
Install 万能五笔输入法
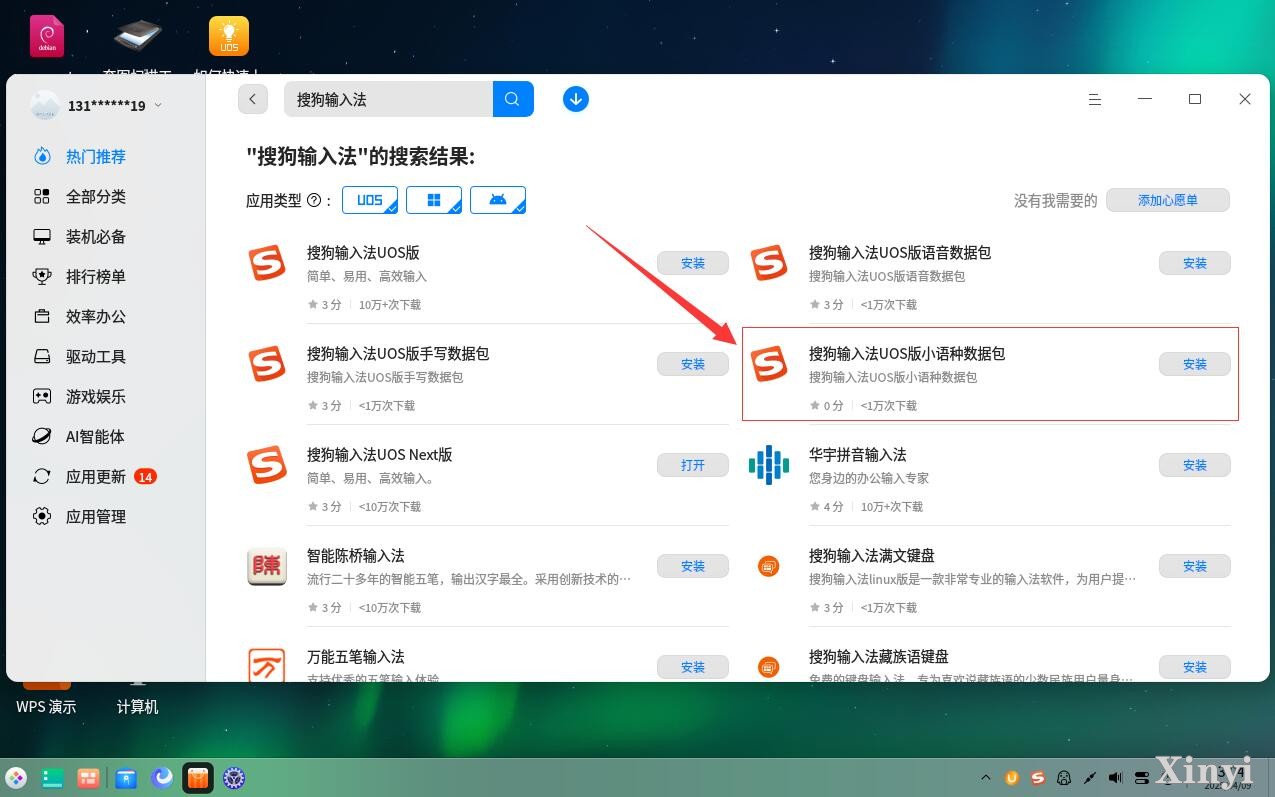tap(693, 667)
